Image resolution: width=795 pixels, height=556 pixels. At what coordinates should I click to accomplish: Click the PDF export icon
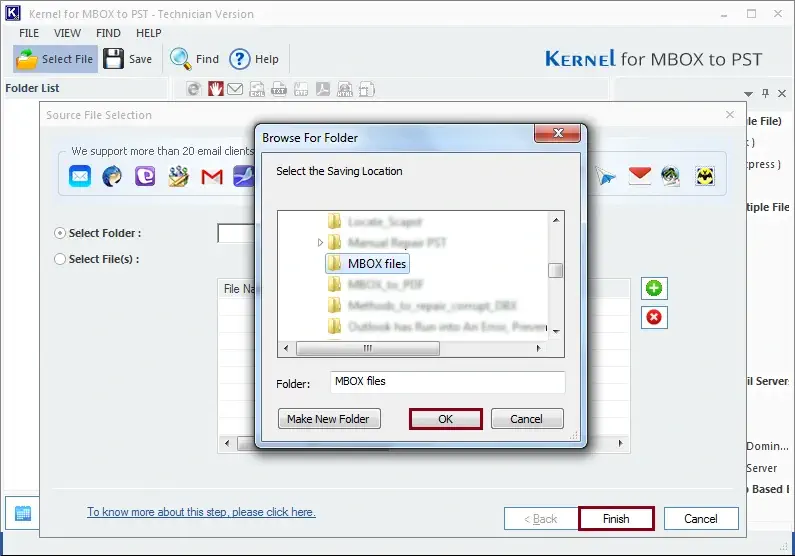click(x=323, y=89)
